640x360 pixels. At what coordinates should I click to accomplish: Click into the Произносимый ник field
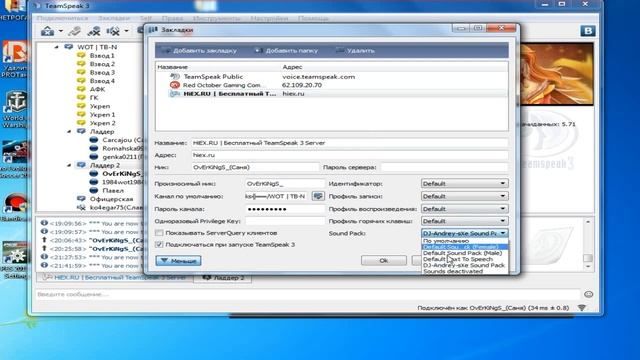[284, 184]
